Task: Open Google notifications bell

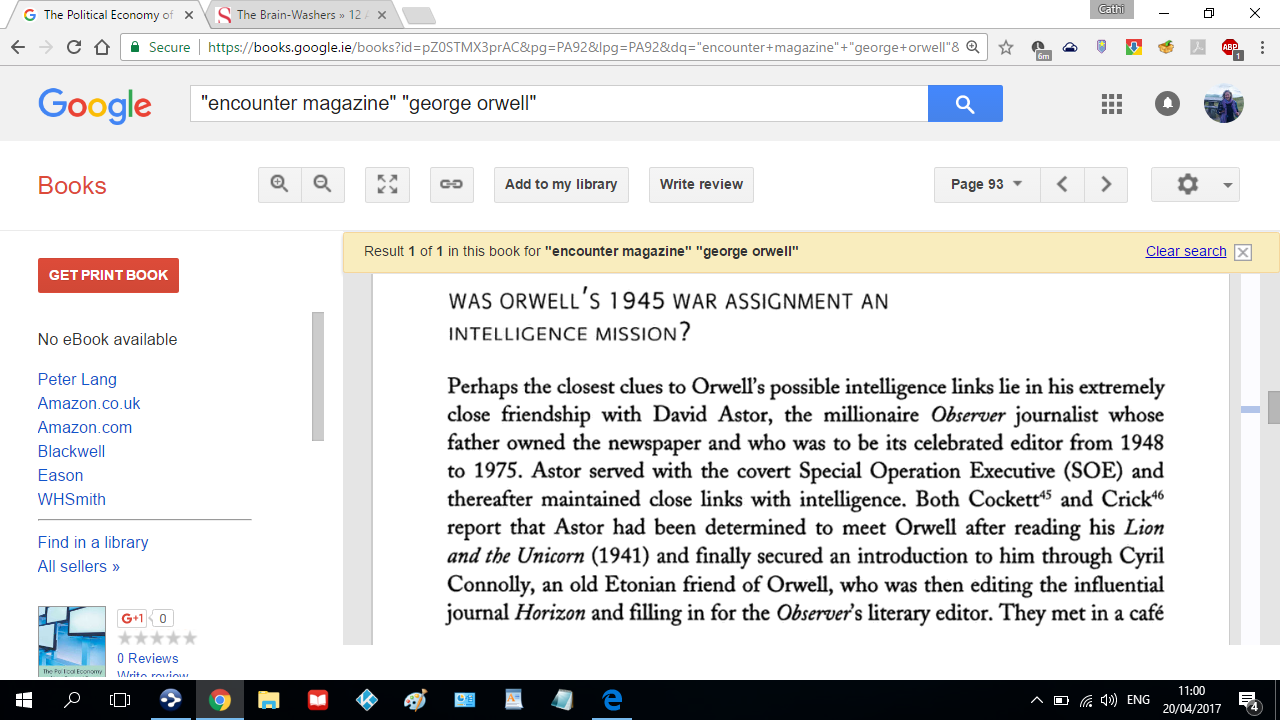Action: (x=1167, y=104)
